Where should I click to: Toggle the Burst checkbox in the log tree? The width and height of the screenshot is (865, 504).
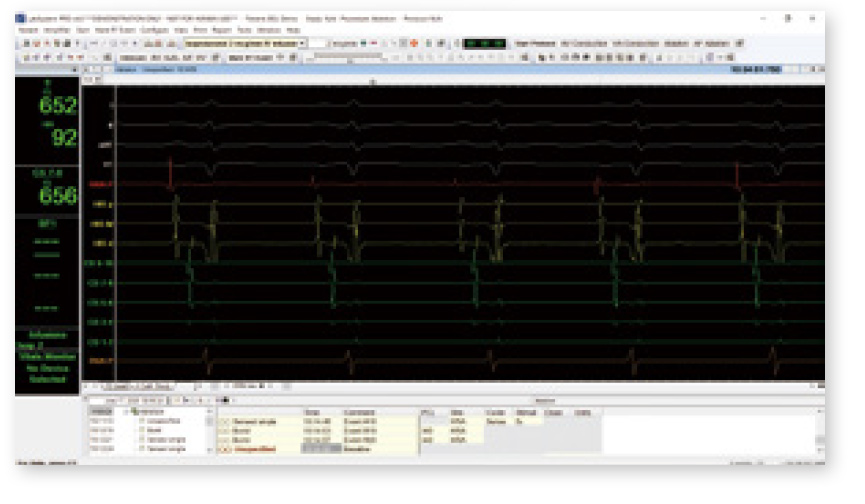pos(143,428)
